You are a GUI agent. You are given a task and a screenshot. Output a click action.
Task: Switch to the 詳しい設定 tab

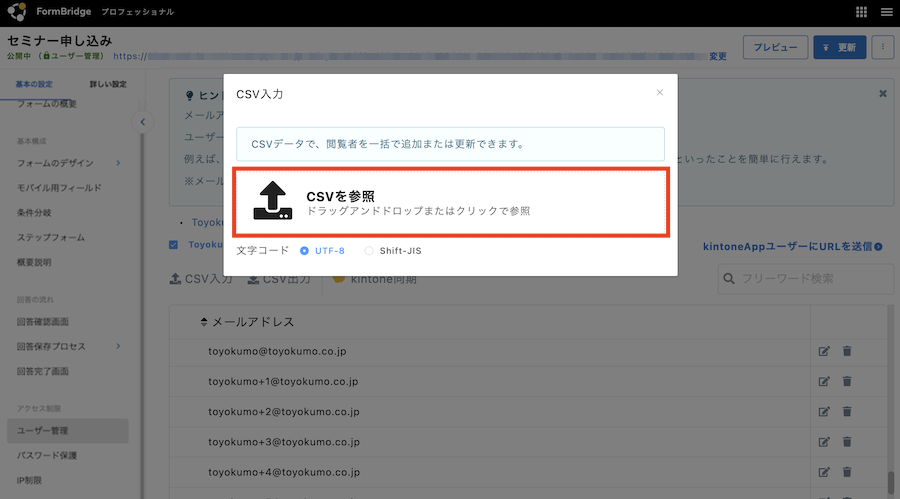coord(107,84)
